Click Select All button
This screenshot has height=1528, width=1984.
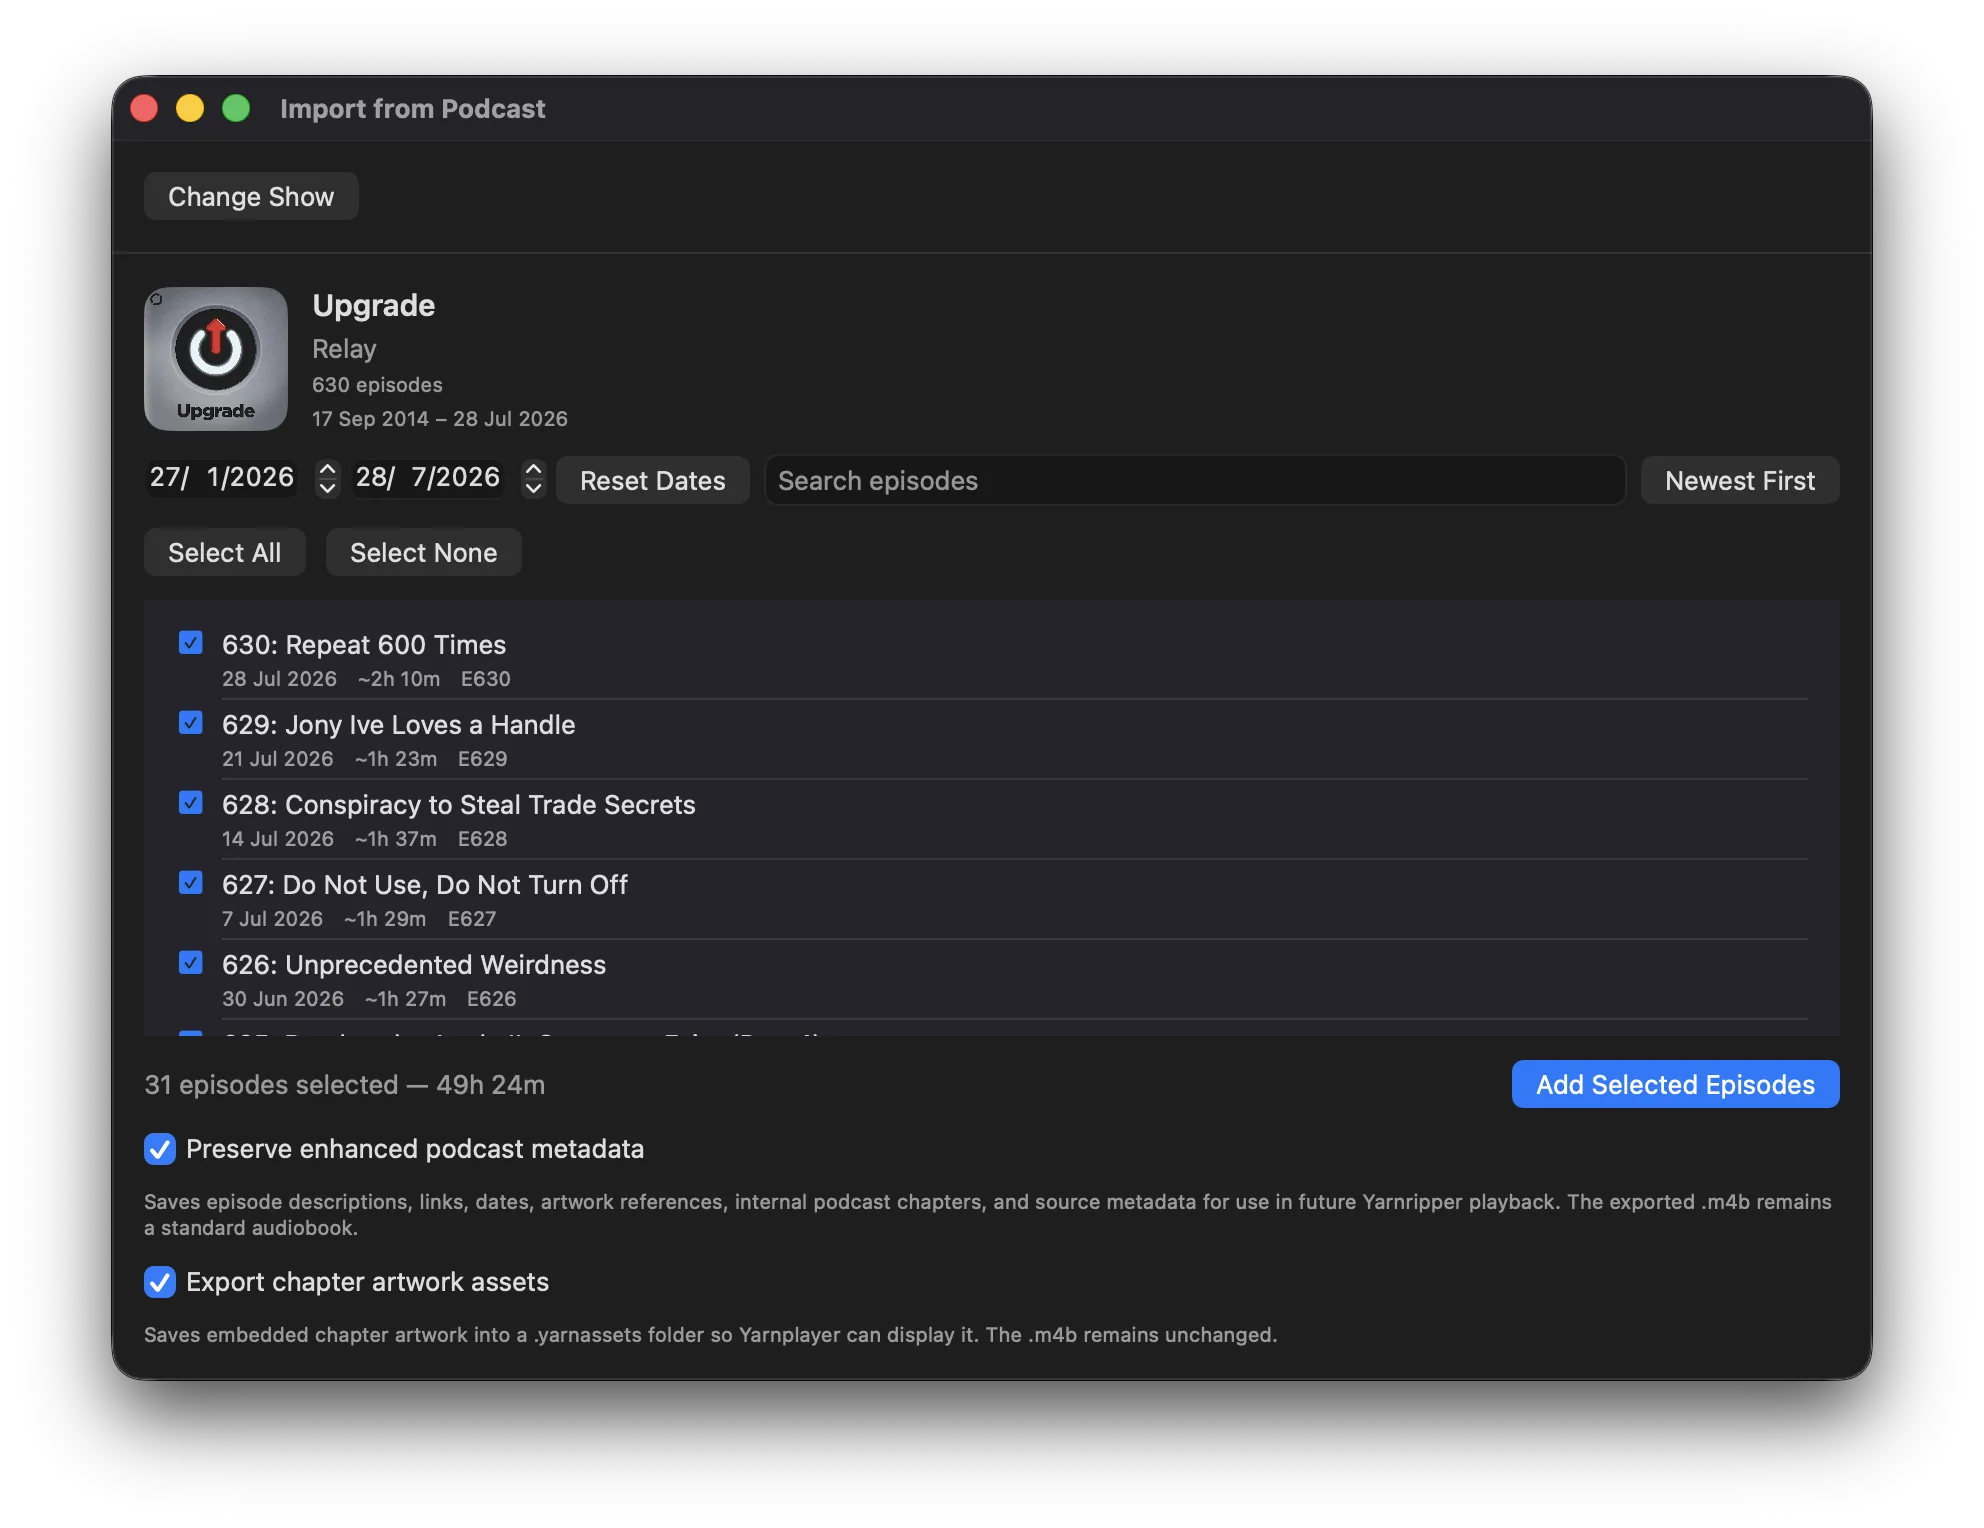225,552
